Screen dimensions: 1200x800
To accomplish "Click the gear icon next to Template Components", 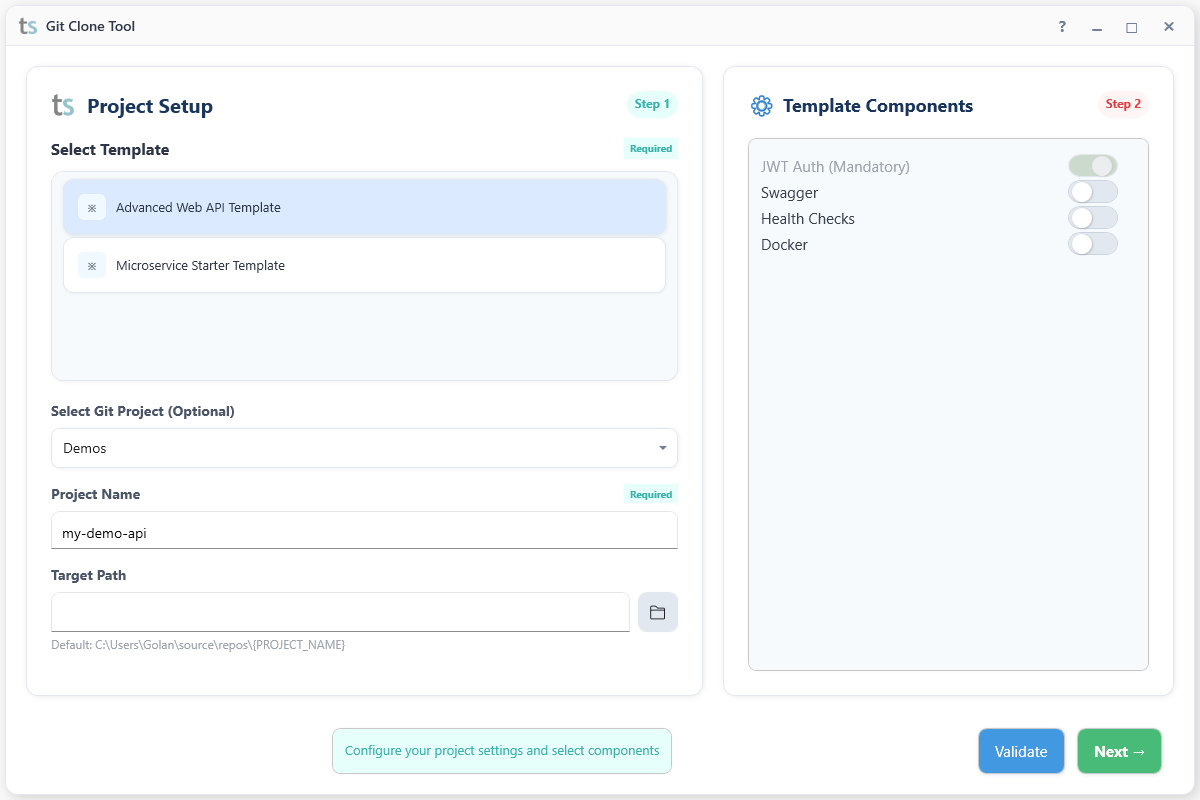I will (x=762, y=105).
